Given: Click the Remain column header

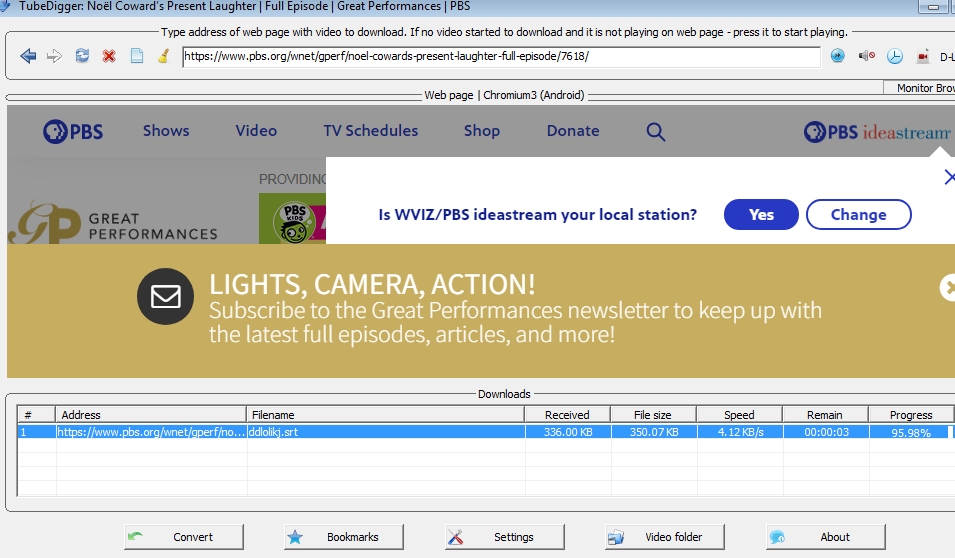Looking at the screenshot, I should (x=825, y=415).
